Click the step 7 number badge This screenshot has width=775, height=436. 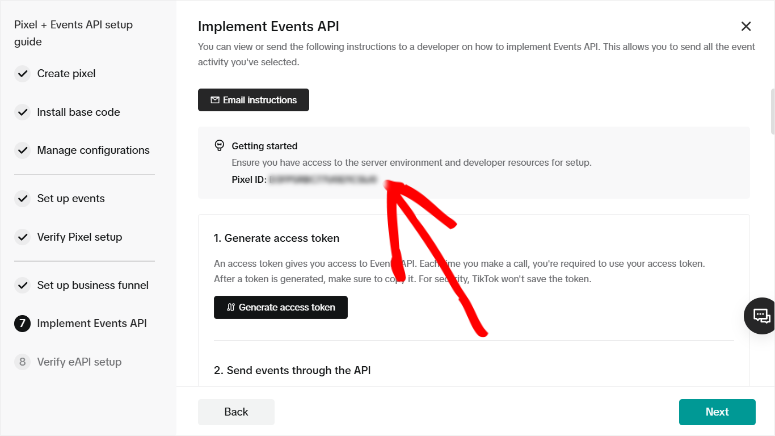[x=22, y=323]
